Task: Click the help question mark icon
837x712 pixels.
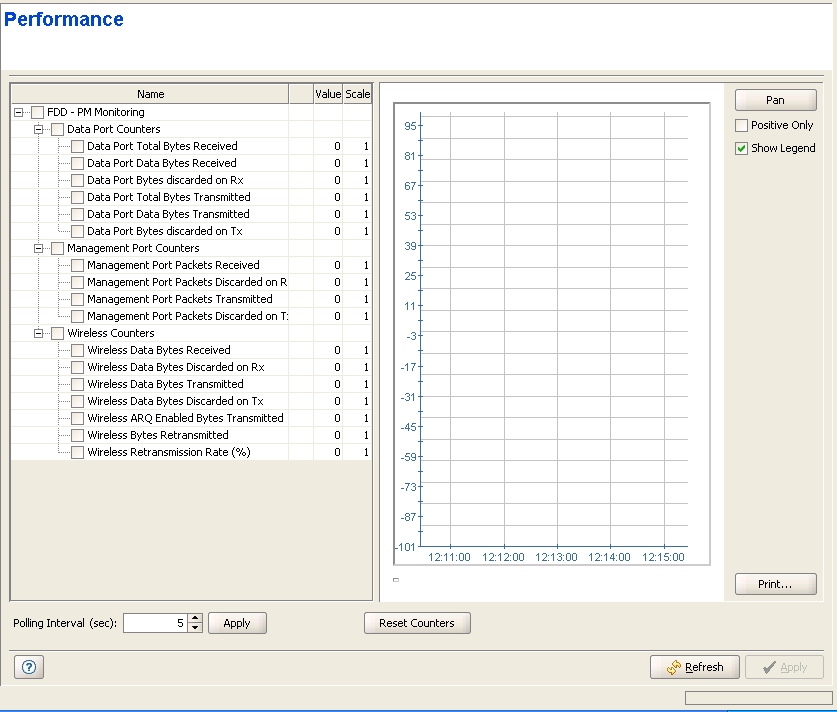Action: pos(28,667)
